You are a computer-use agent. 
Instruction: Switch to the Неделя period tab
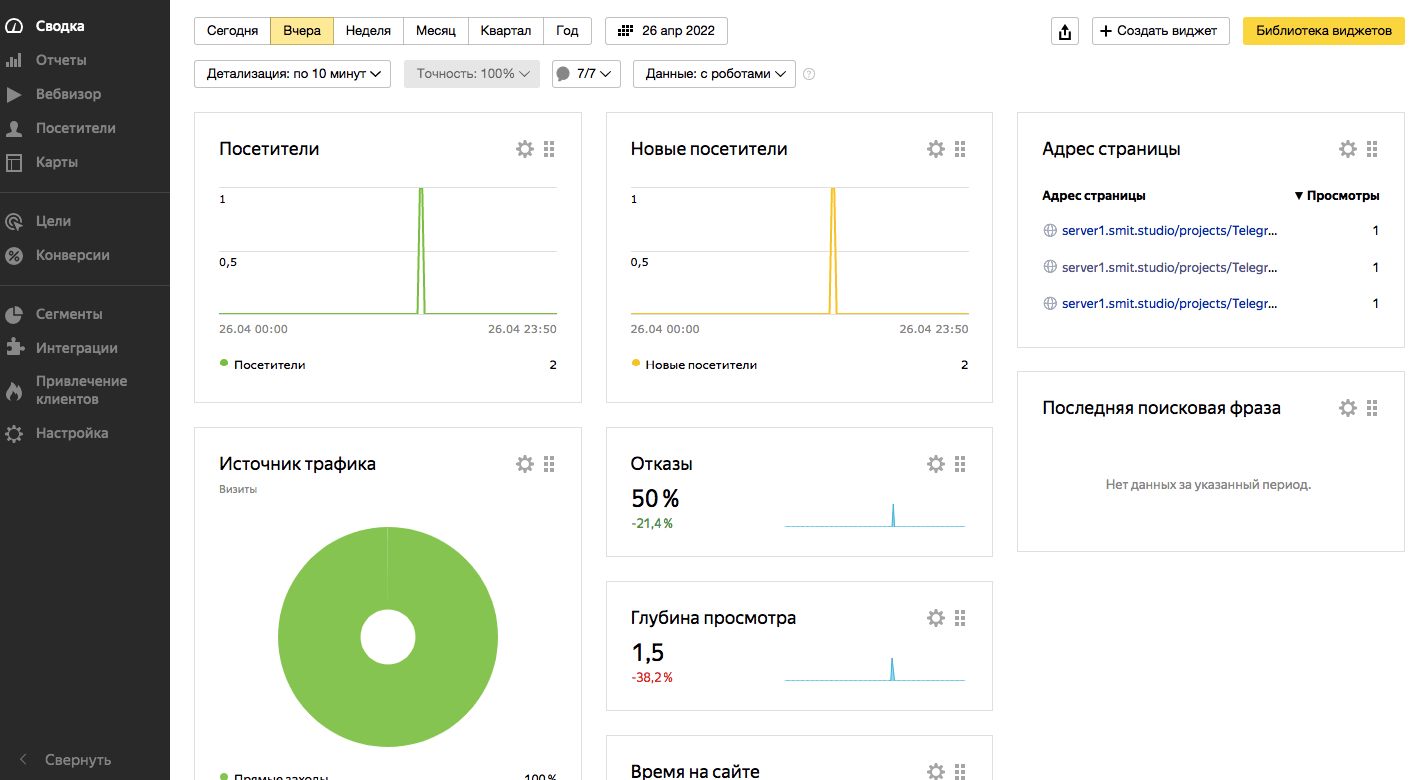point(368,31)
